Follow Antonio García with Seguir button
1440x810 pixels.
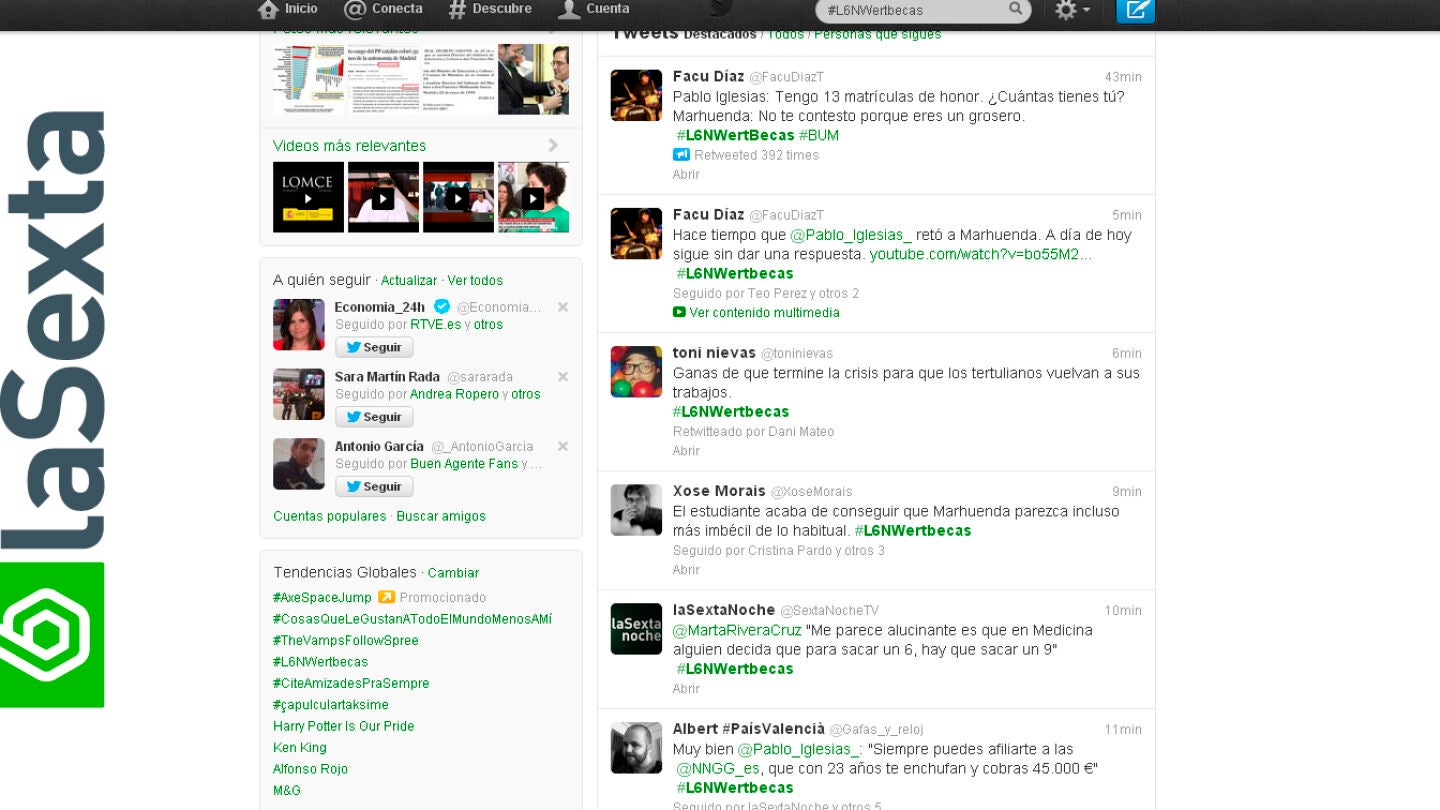coord(374,486)
